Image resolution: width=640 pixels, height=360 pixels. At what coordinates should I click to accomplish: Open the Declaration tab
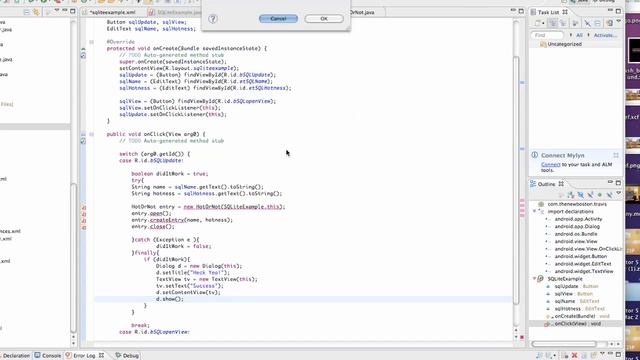pyautogui.click(x=15, y=356)
